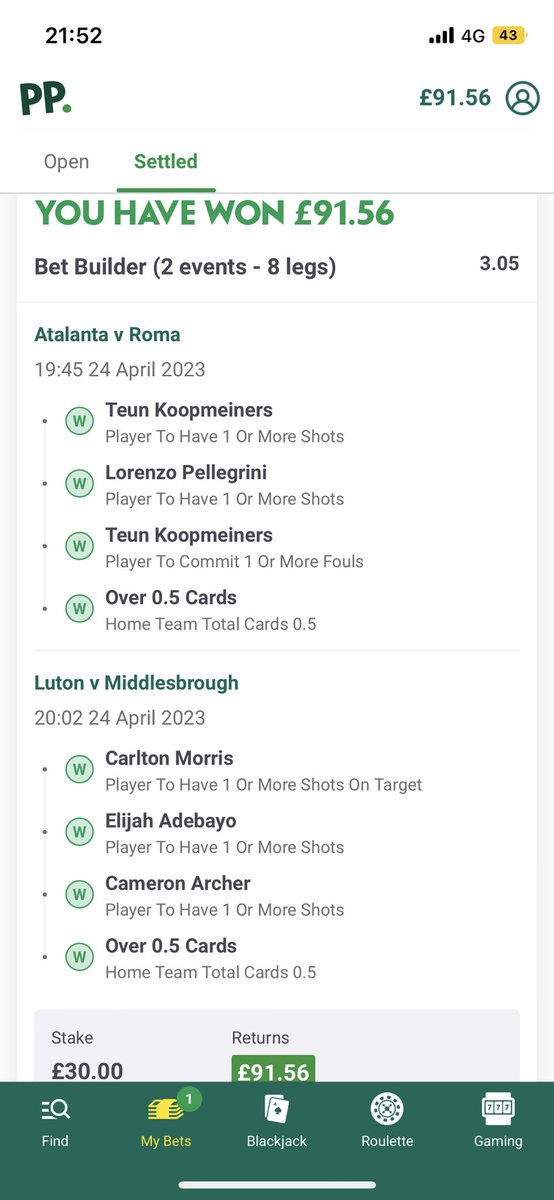Tap Lorenzo Pellegrini win status icon
Screen dimensions: 554x1200
coord(79,483)
